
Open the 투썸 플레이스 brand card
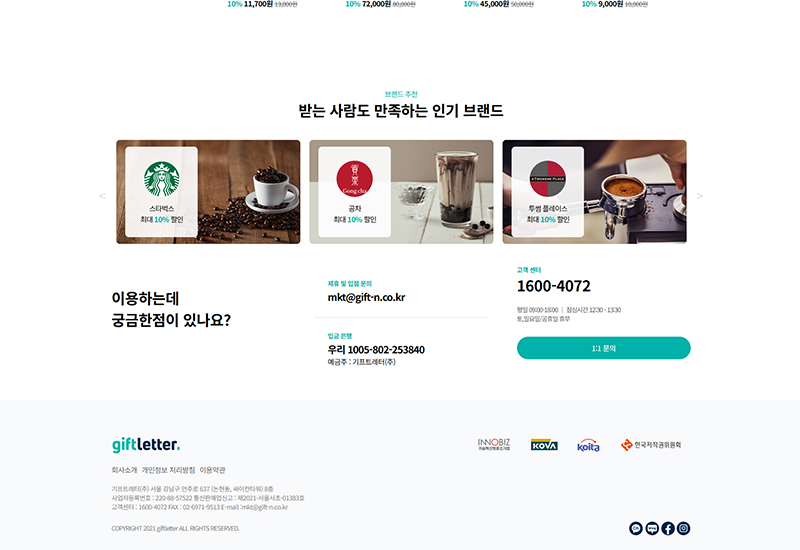[x=594, y=192]
